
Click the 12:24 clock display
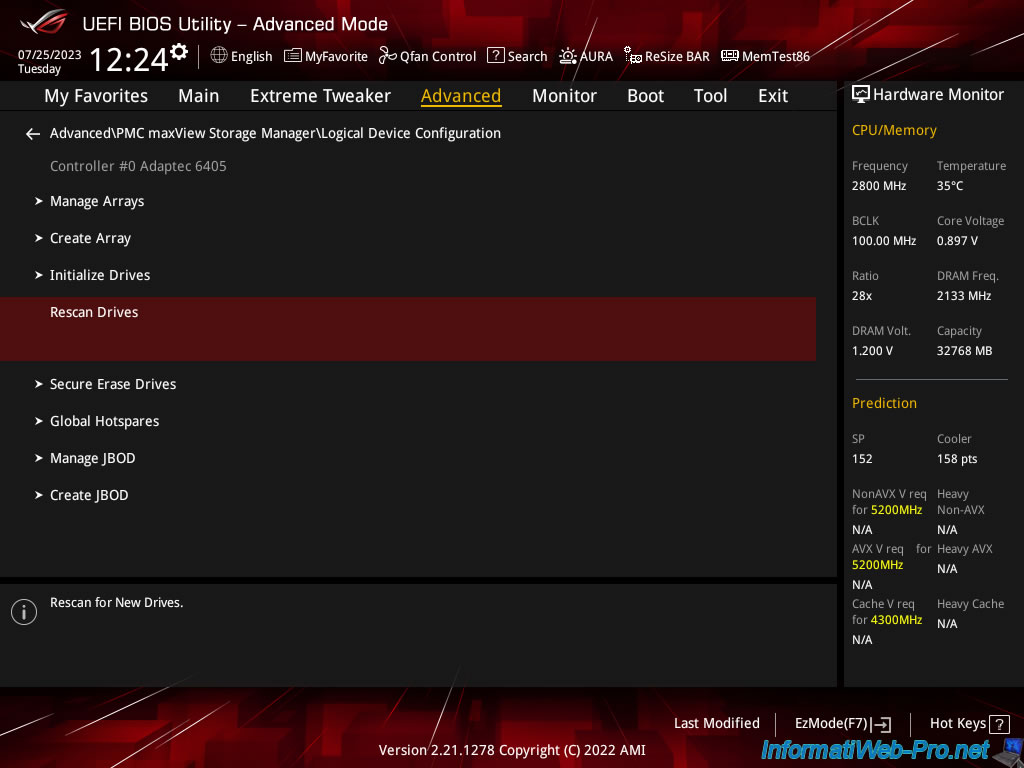[x=129, y=59]
